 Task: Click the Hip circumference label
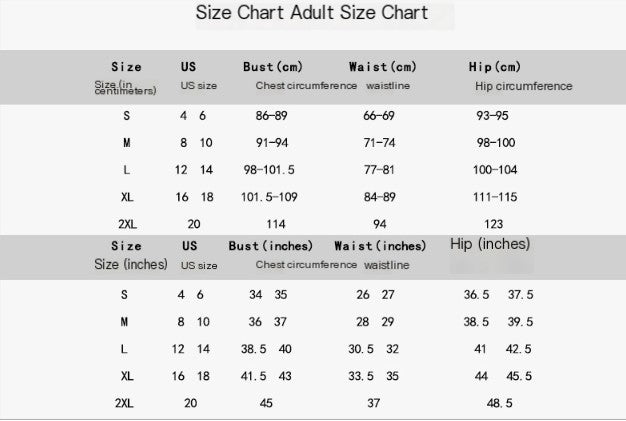click(x=523, y=86)
